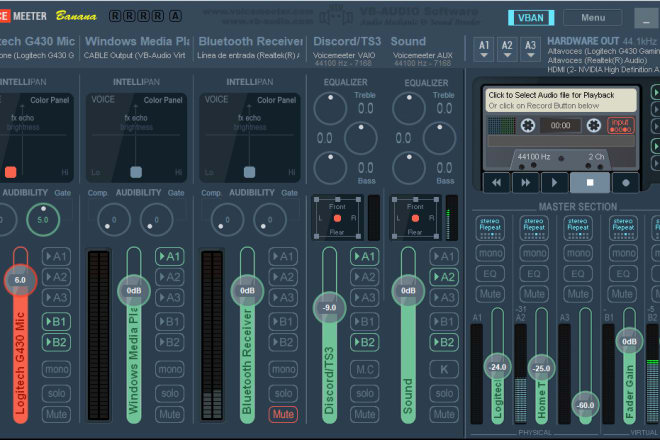Viewport: 660px width, 440px height.
Task: Click the cassette 'input' source indicator
Action: [x=620, y=125]
